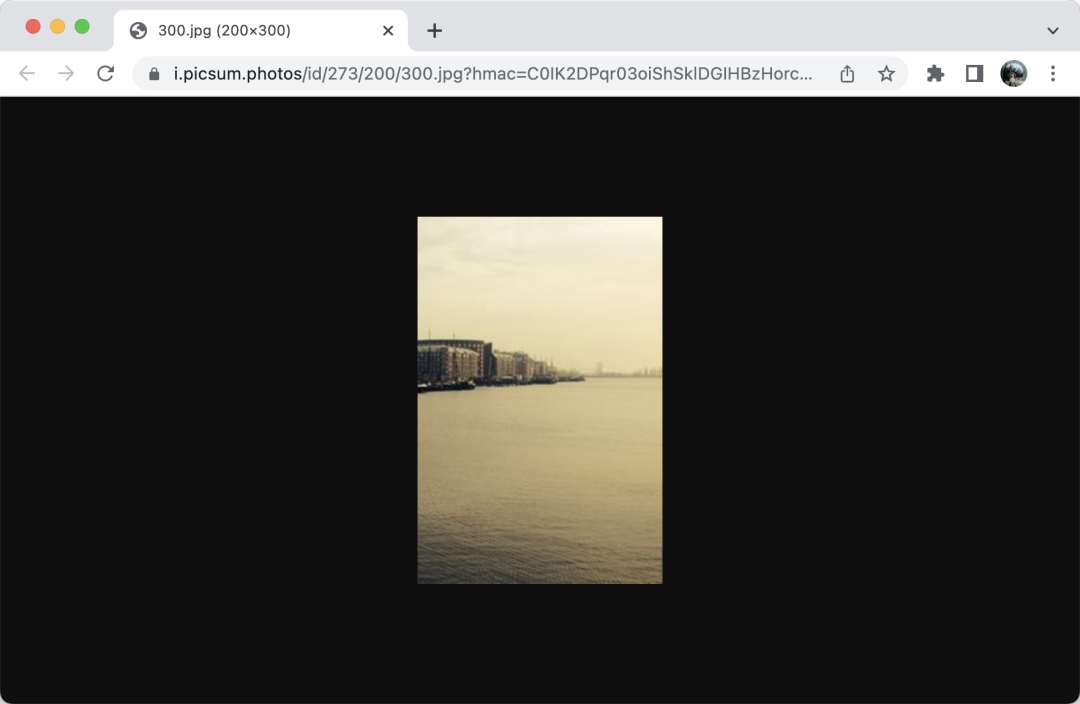Reload the current page

pos(105,74)
